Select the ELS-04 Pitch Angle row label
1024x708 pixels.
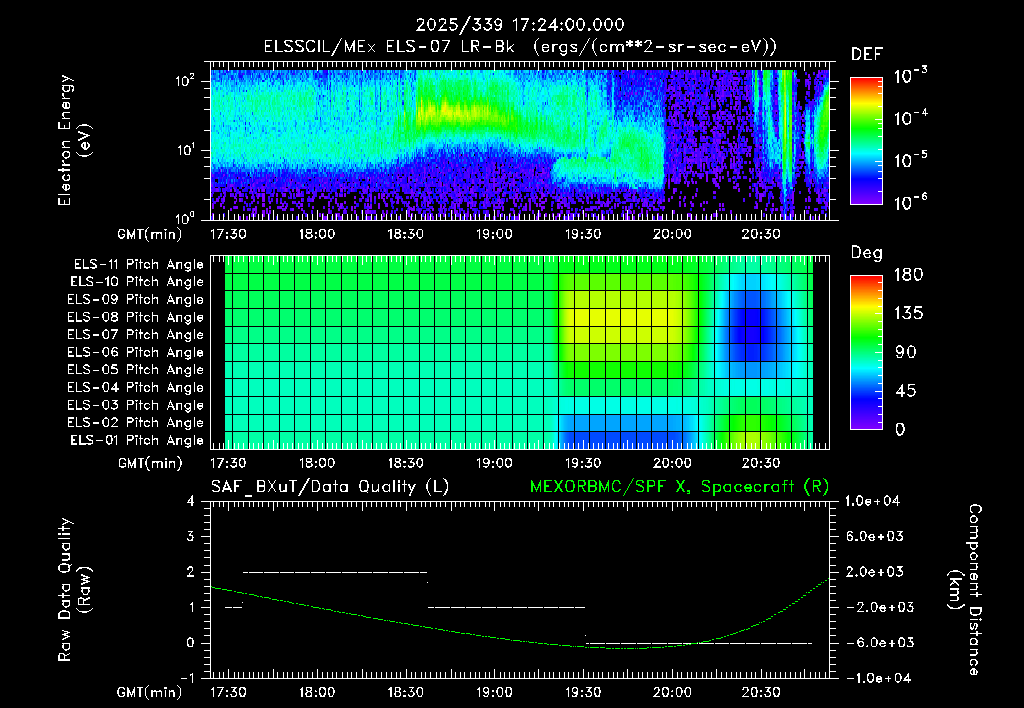(x=135, y=388)
